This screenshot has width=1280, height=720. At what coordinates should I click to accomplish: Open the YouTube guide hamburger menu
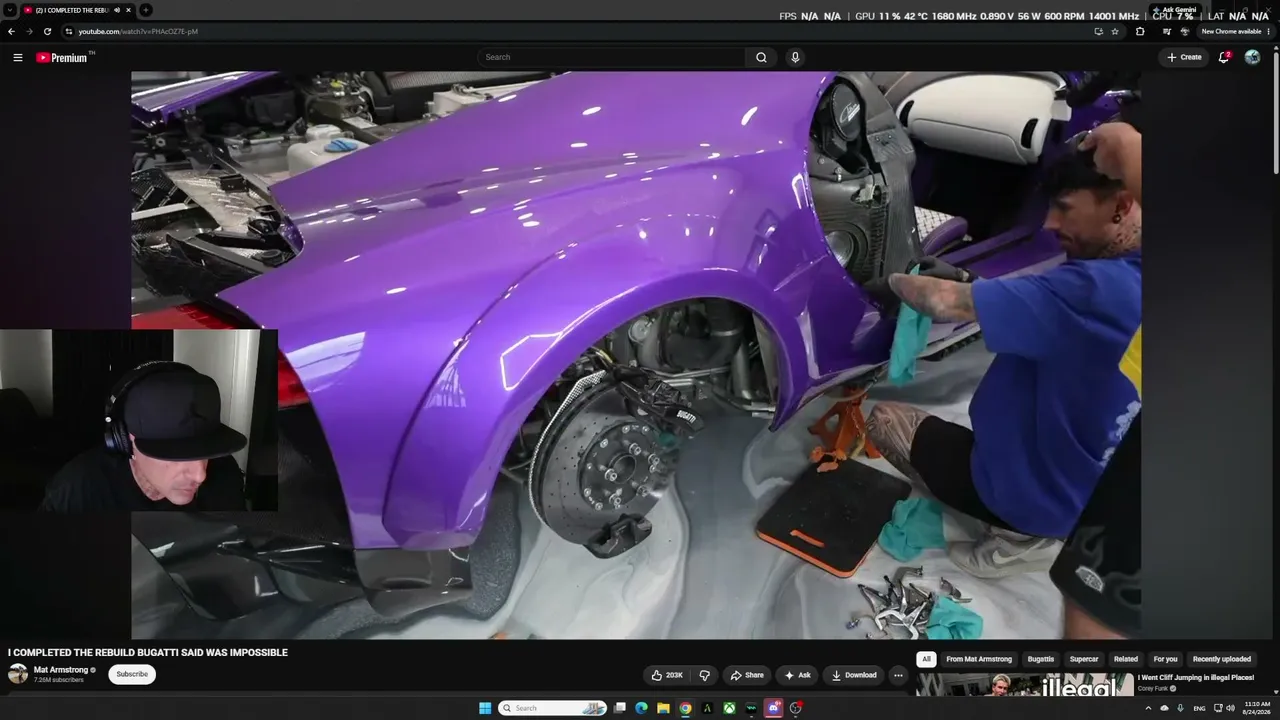[18, 57]
